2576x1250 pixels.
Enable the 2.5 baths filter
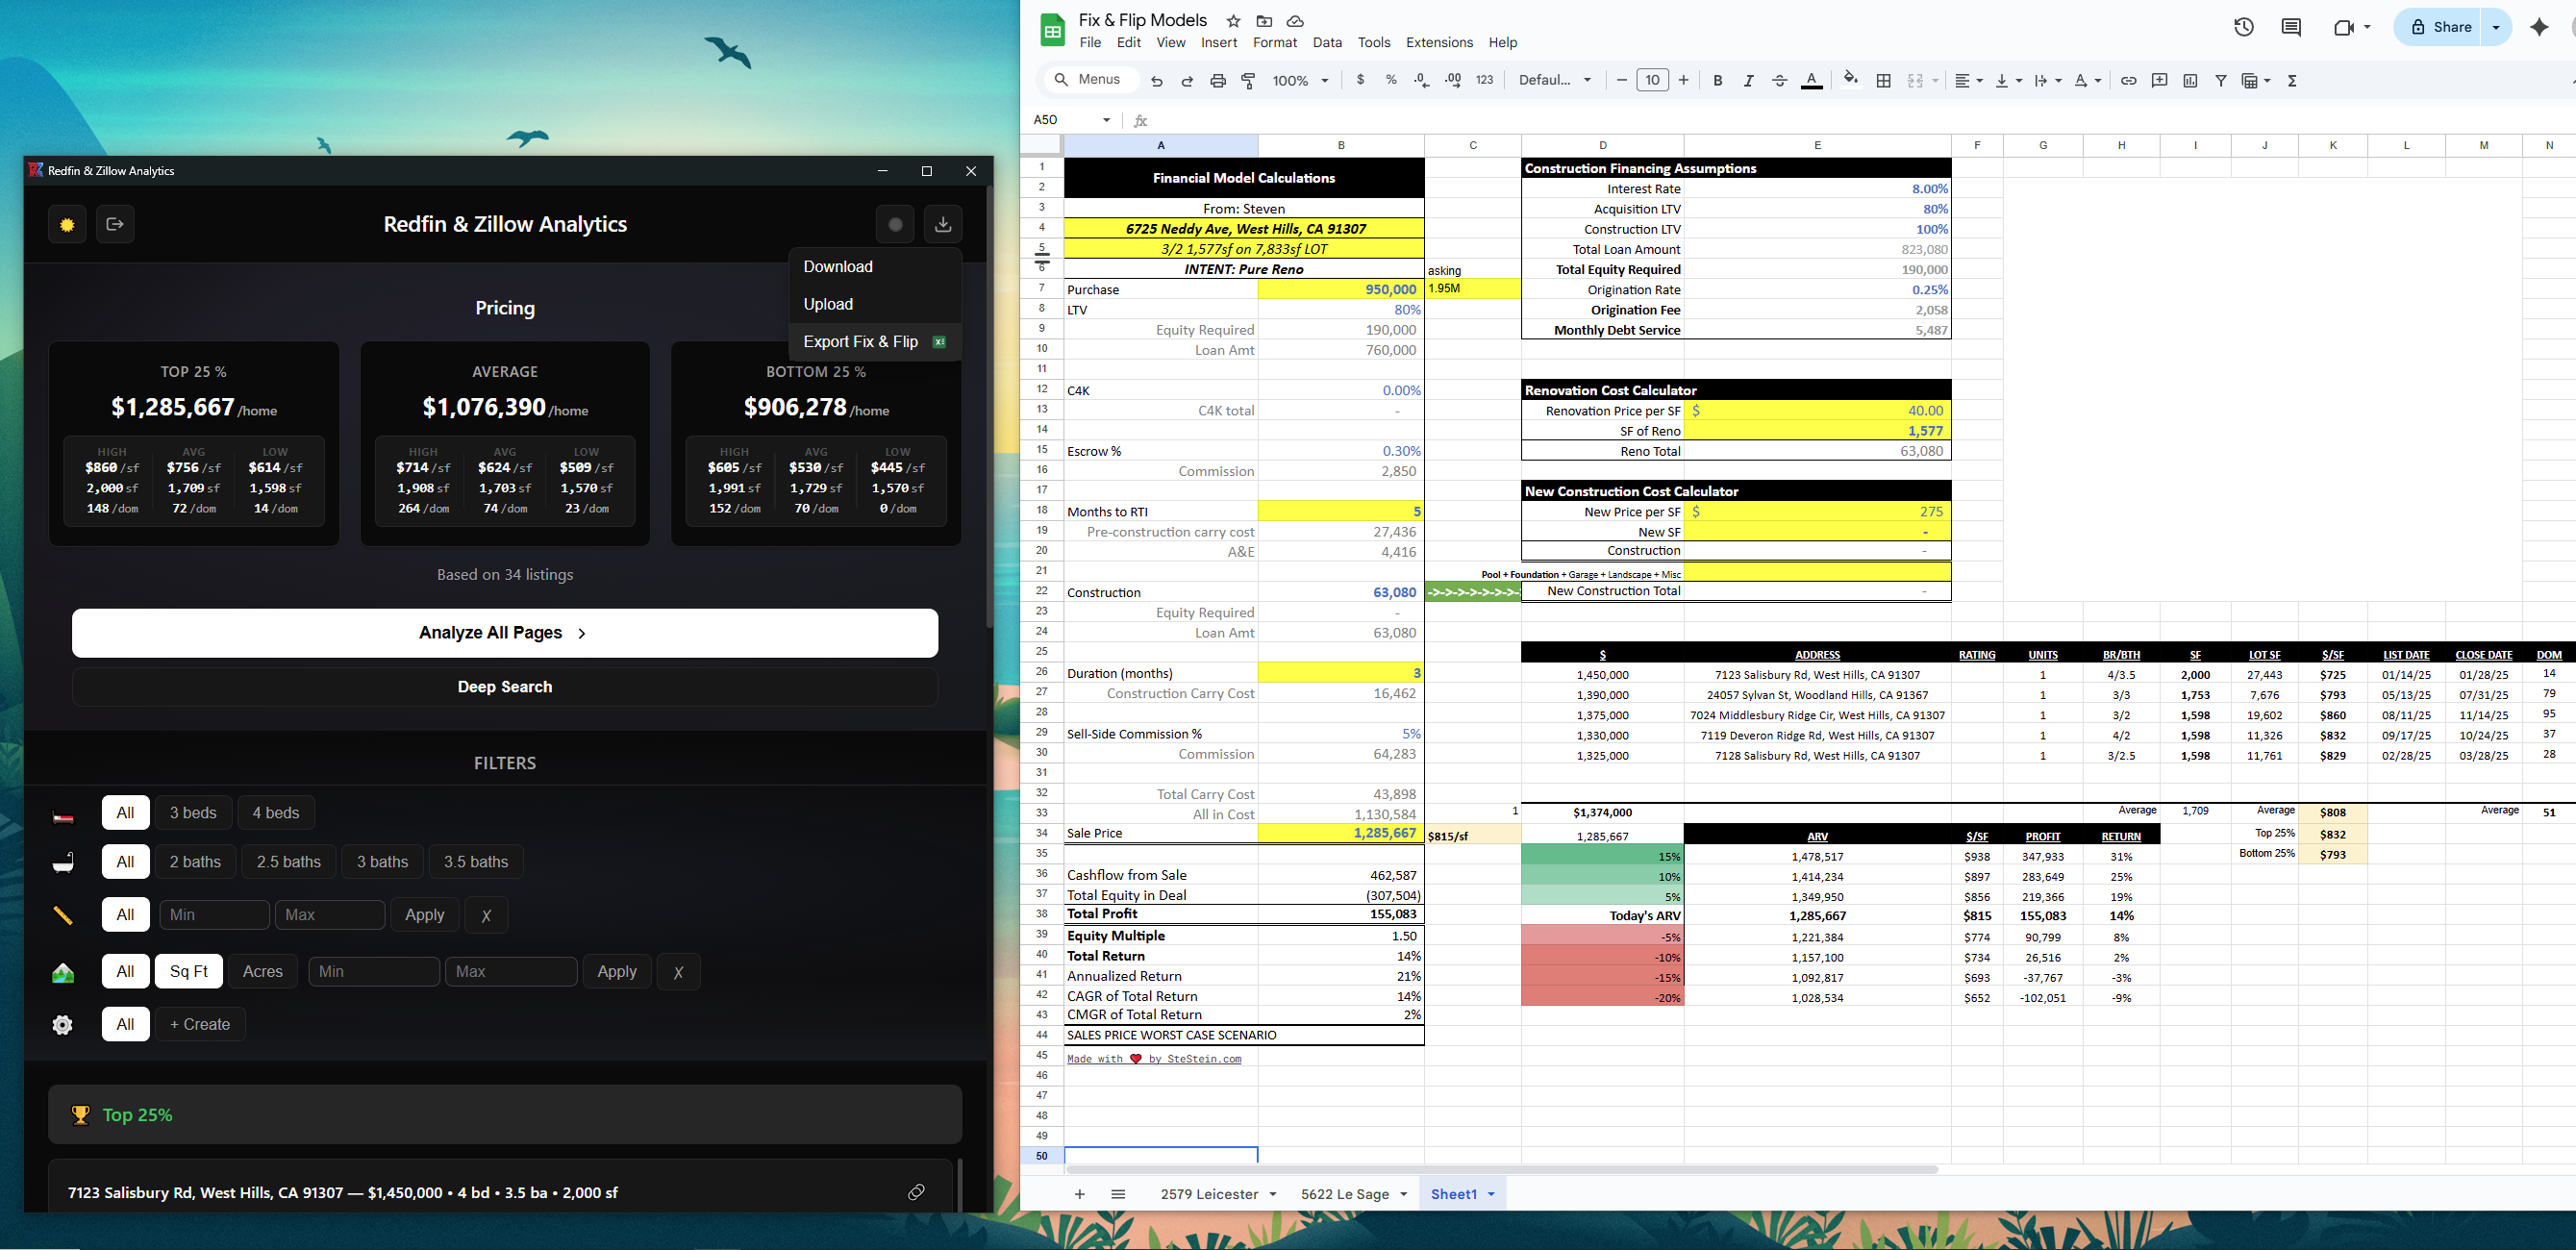288,861
